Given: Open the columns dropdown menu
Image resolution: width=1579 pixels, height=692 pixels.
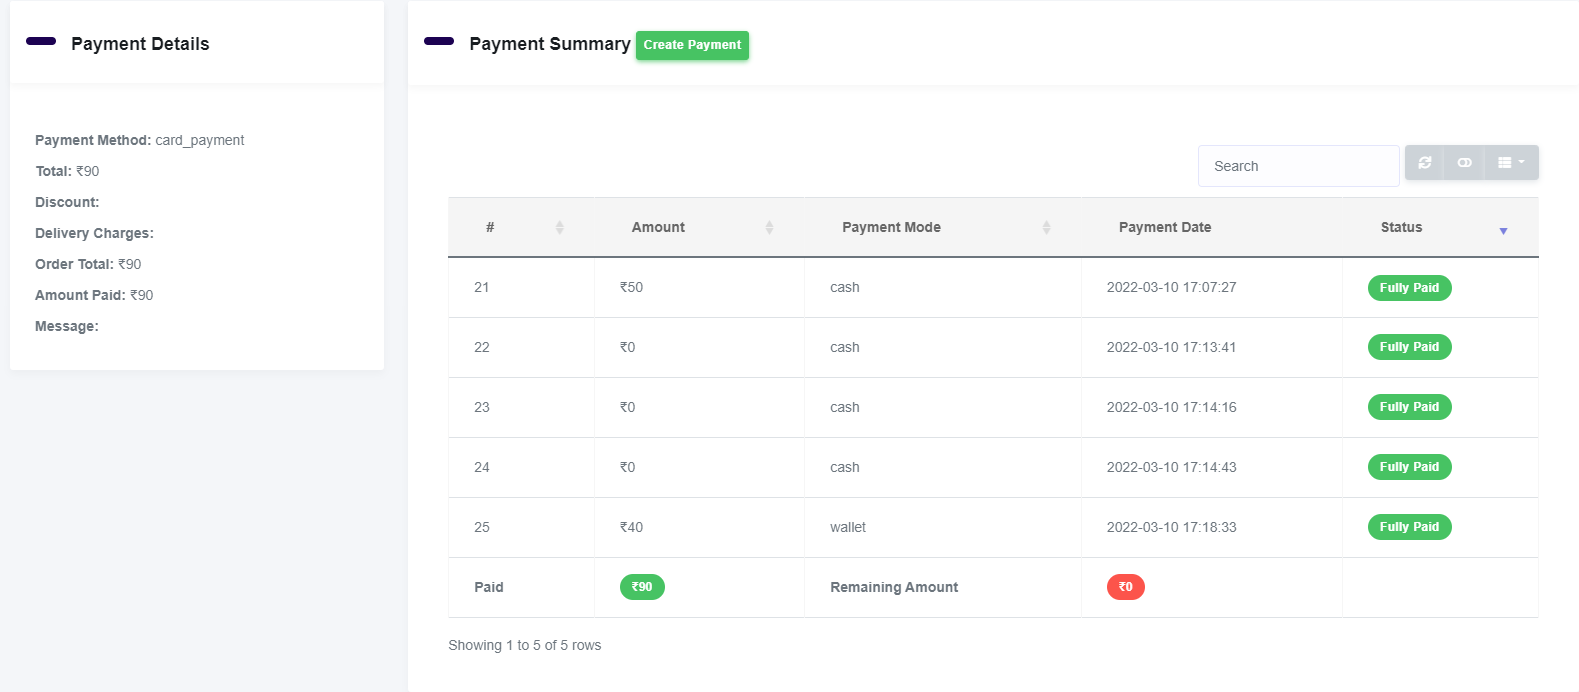Looking at the screenshot, I should 1510,163.
